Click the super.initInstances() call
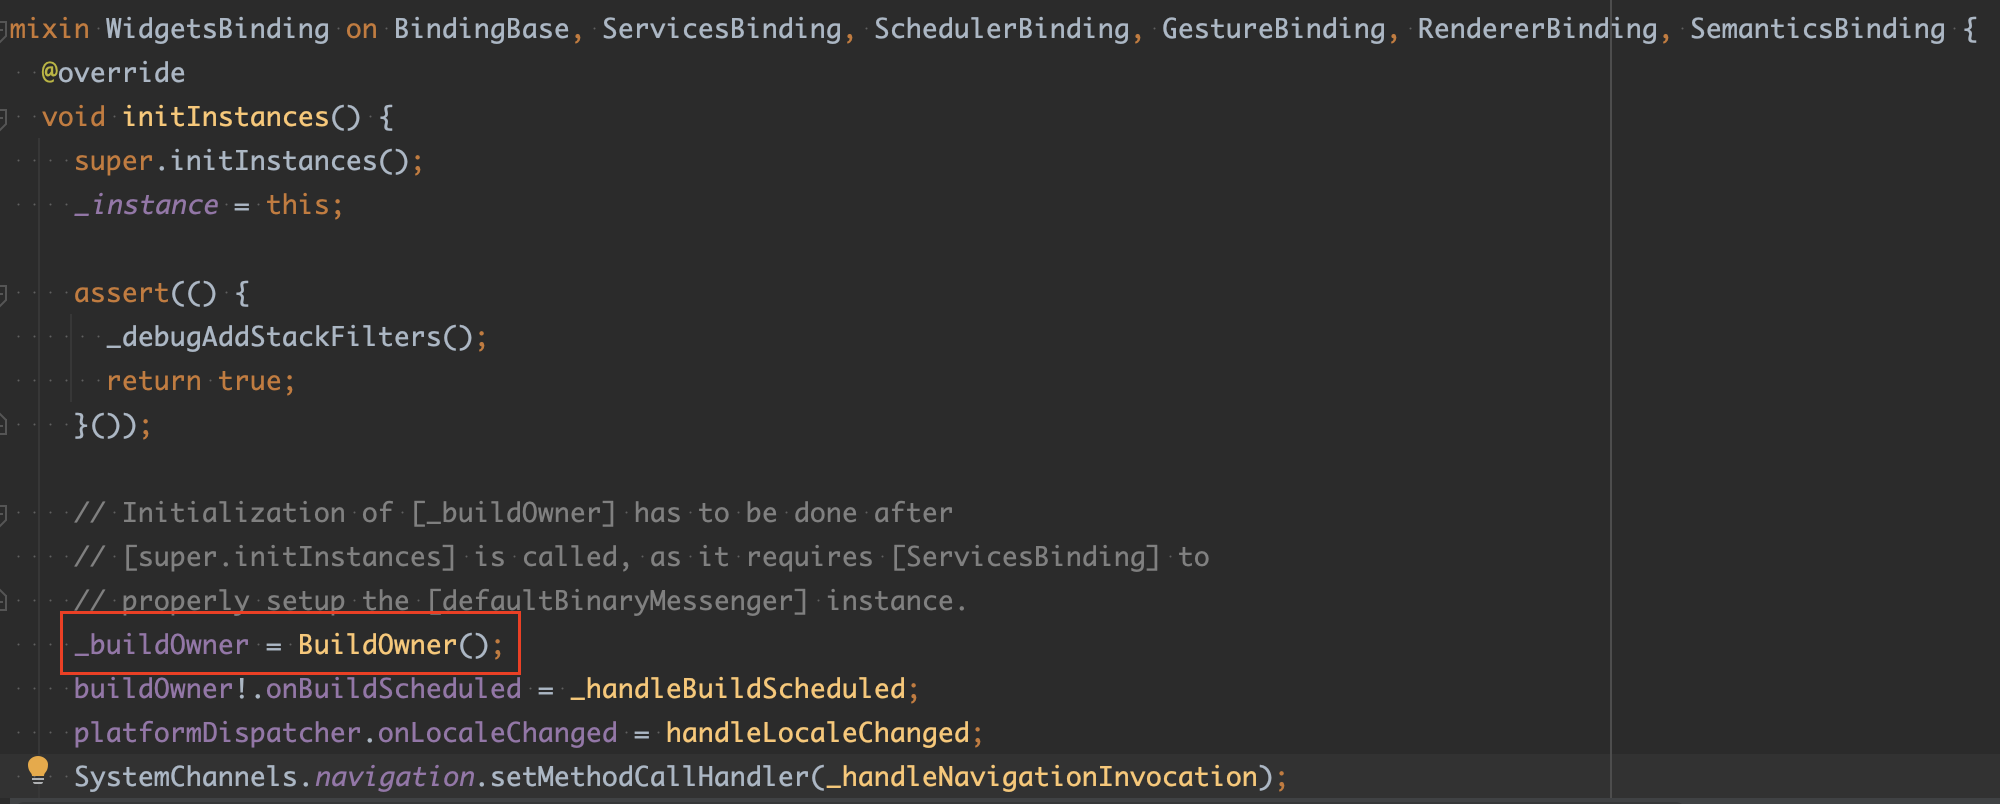 click(x=241, y=161)
